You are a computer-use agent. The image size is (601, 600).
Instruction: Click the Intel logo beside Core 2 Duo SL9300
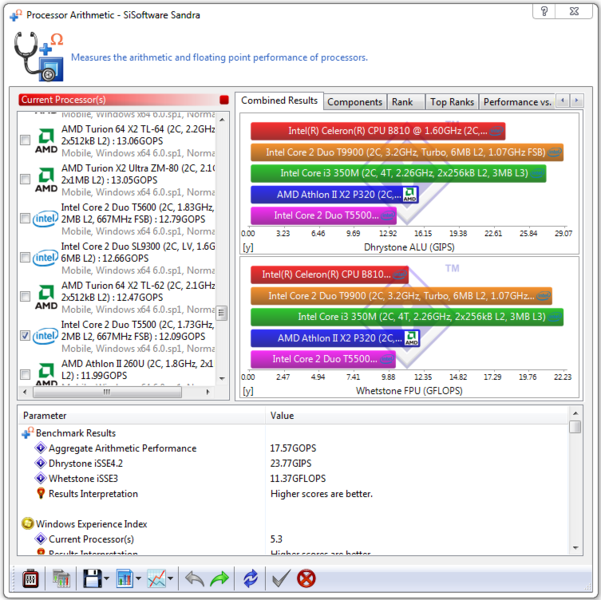coord(46,258)
